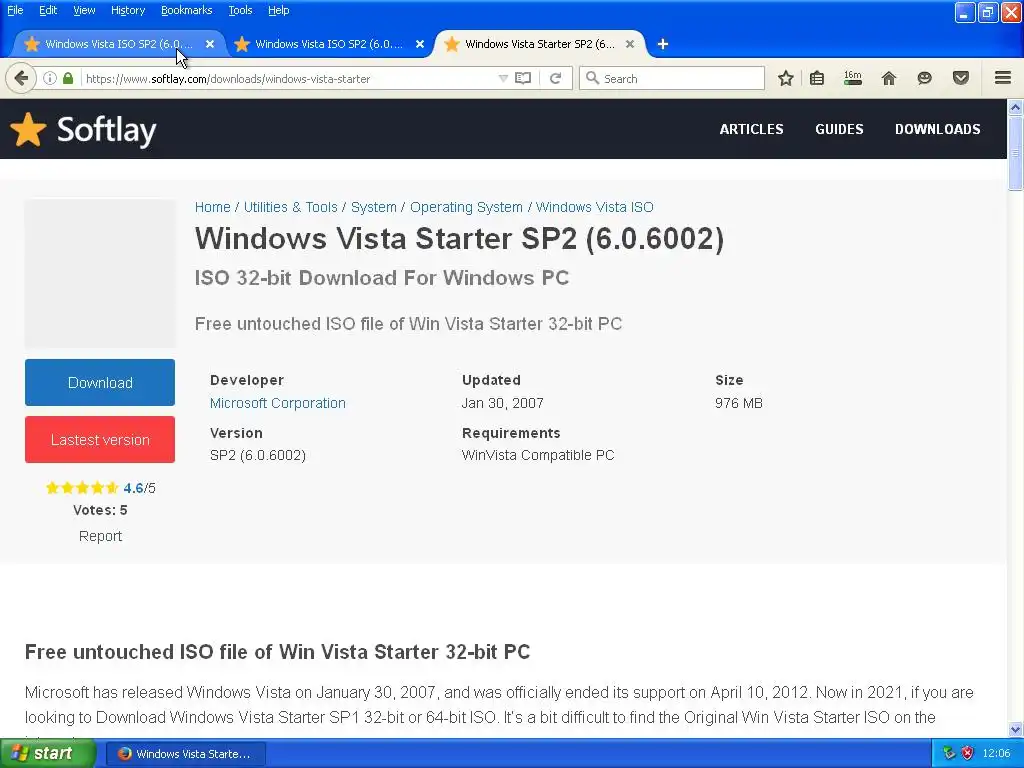Open the History menu

tap(127, 10)
